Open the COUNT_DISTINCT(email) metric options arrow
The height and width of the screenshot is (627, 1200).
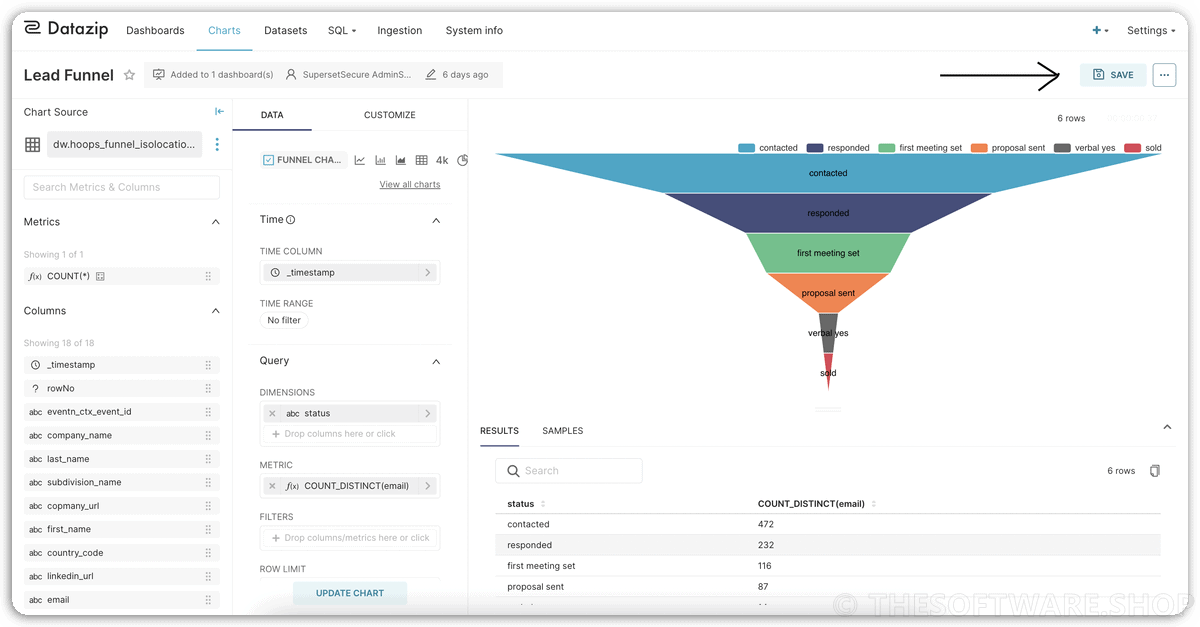click(x=428, y=486)
